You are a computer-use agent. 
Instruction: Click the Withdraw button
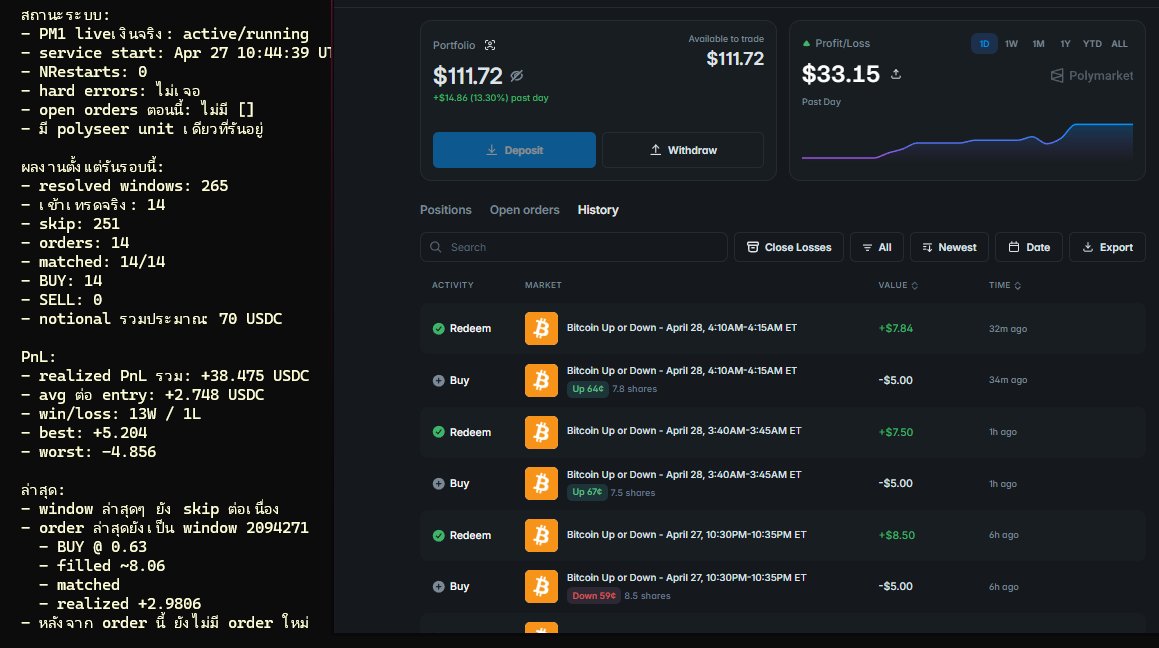[683, 150]
